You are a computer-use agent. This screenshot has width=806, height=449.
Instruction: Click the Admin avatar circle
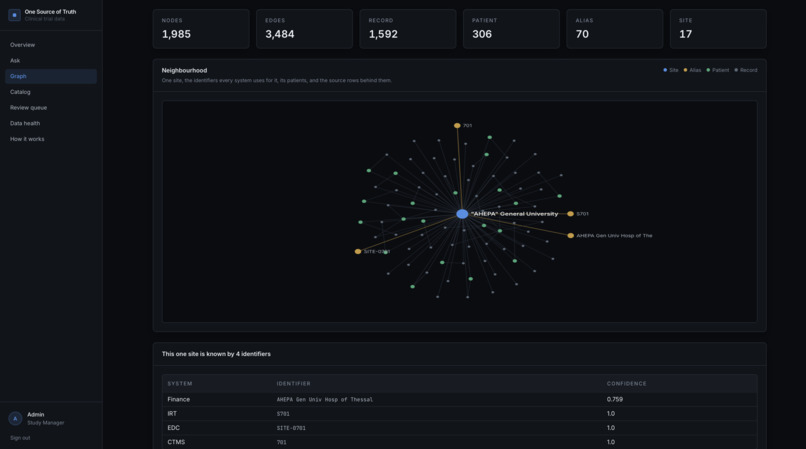pyautogui.click(x=15, y=418)
